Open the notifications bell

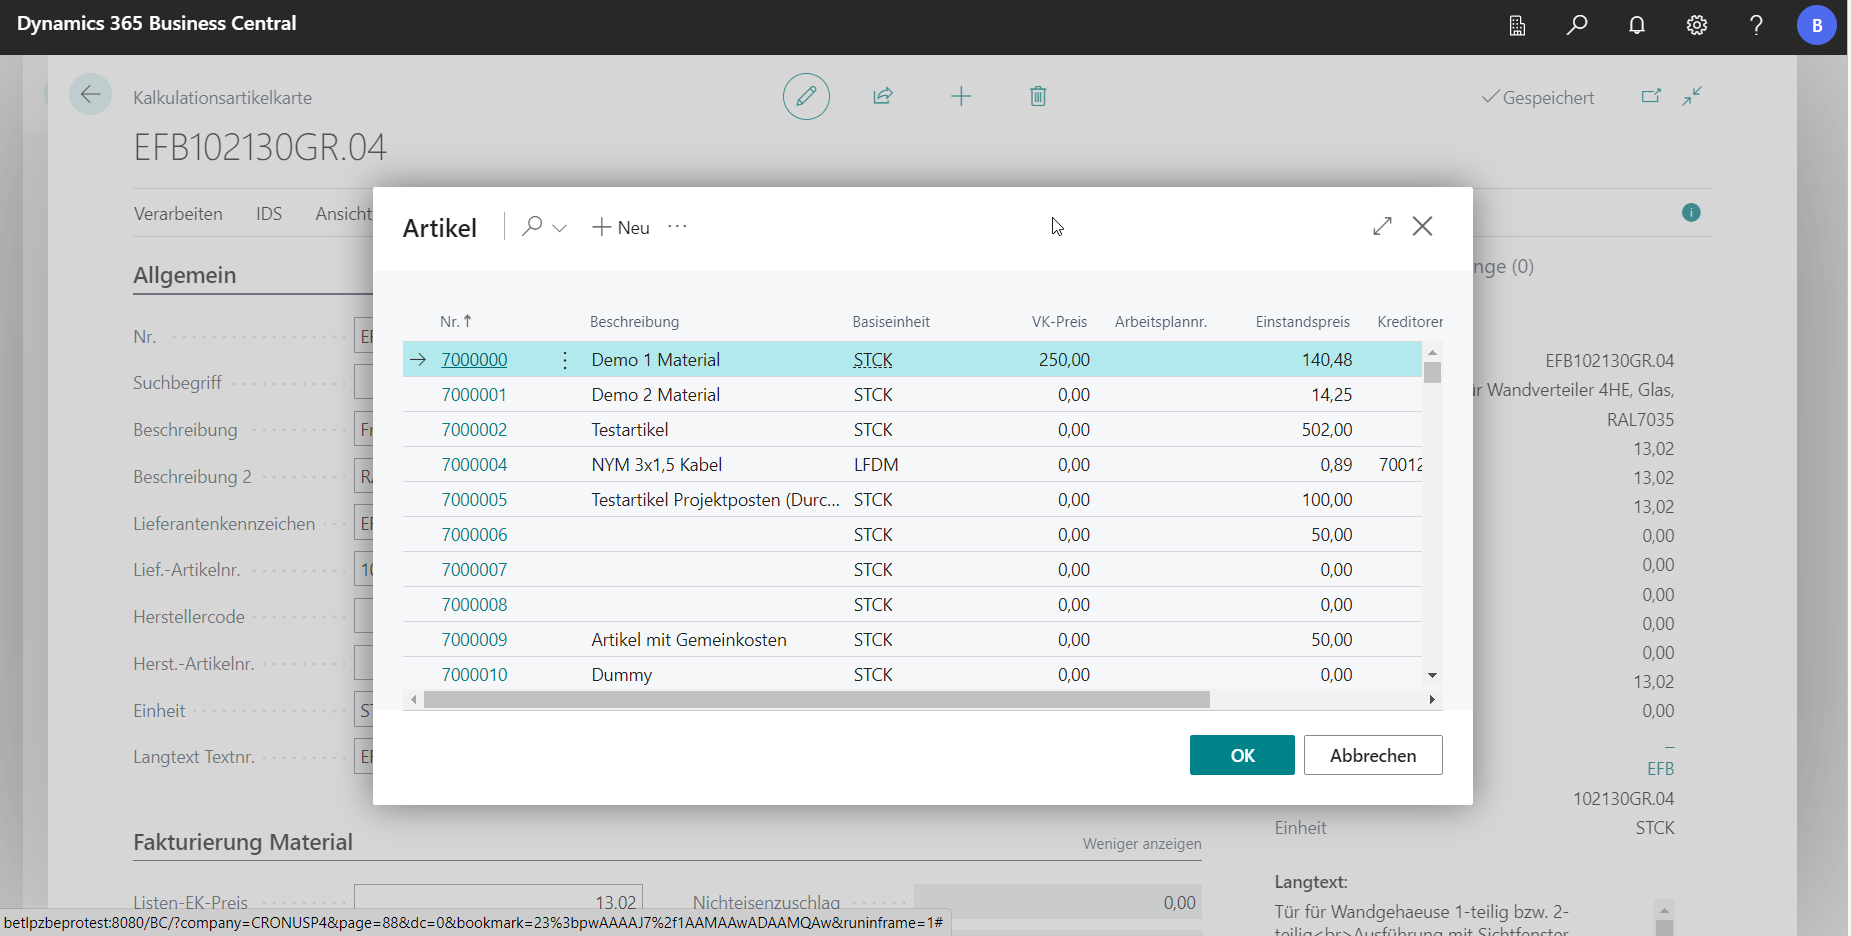[1637, 25]
